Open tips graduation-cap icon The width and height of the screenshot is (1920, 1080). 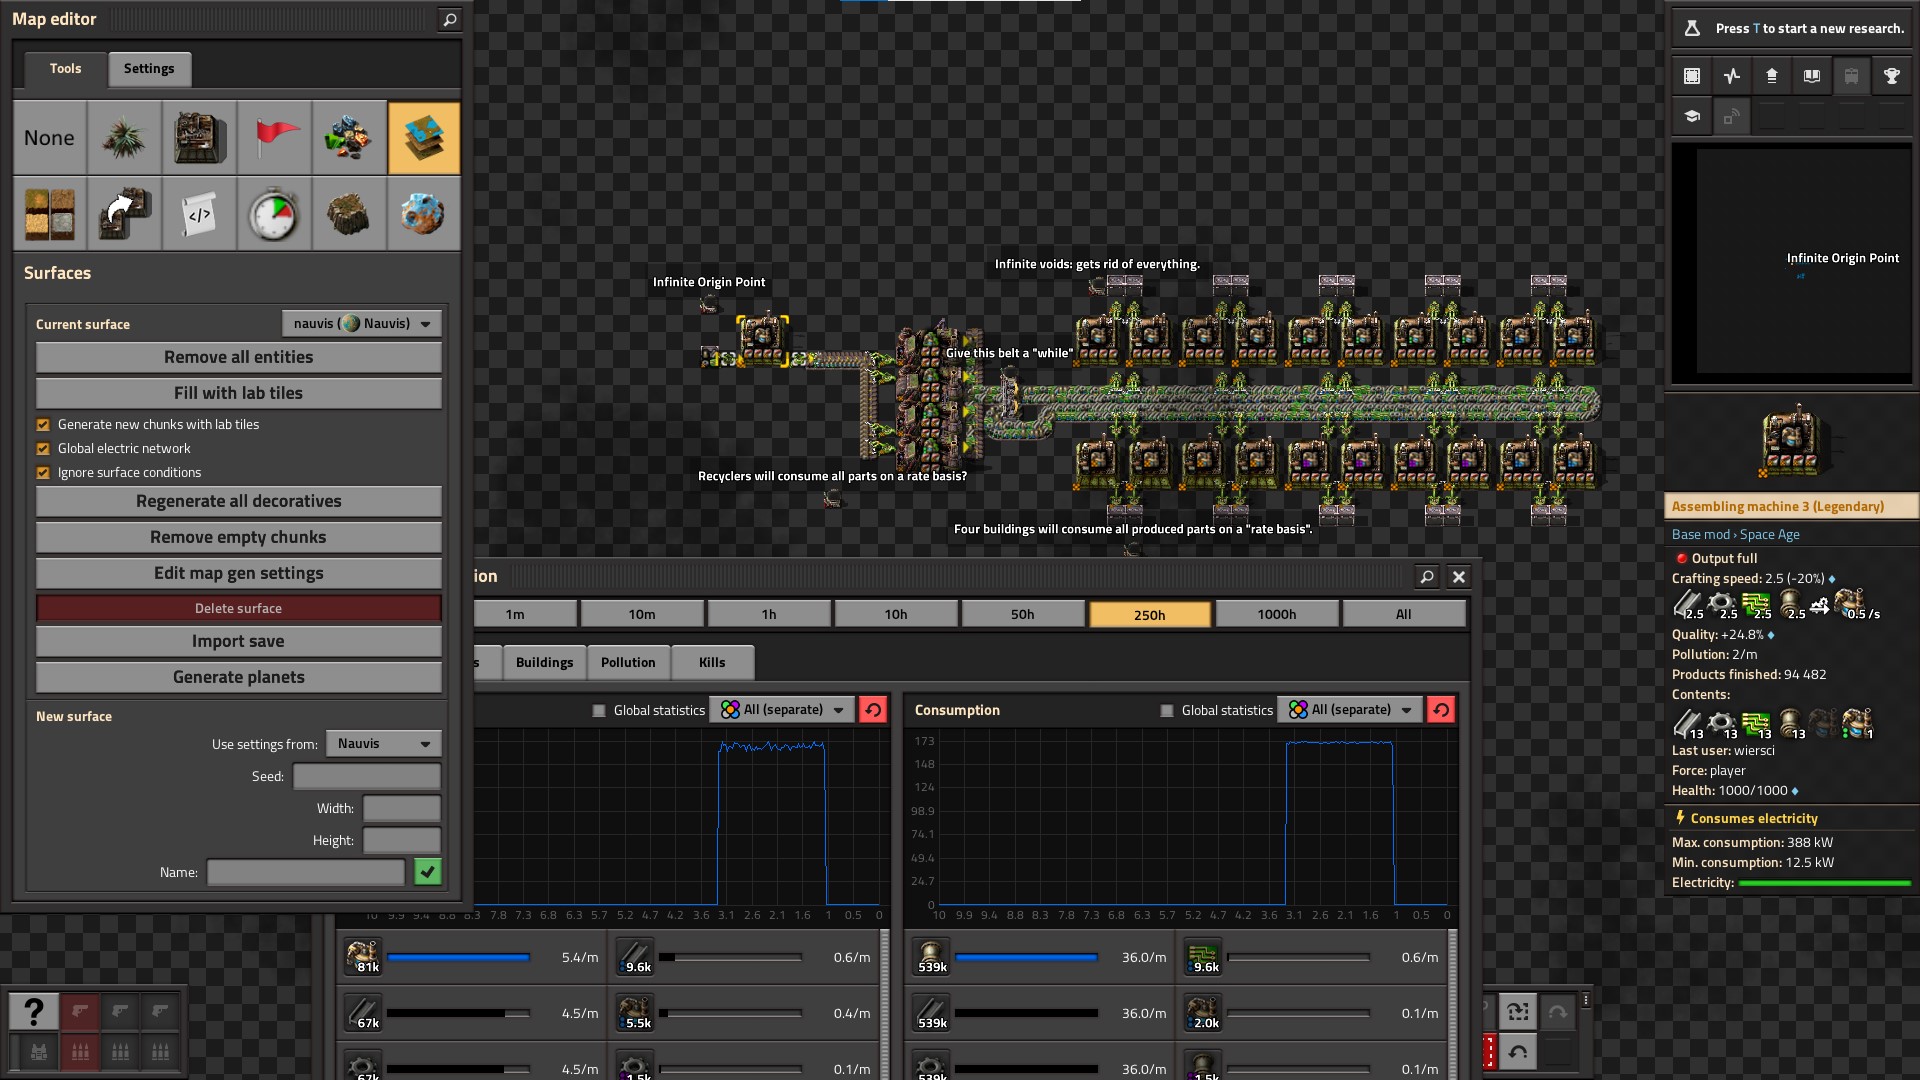(1692, 116)
